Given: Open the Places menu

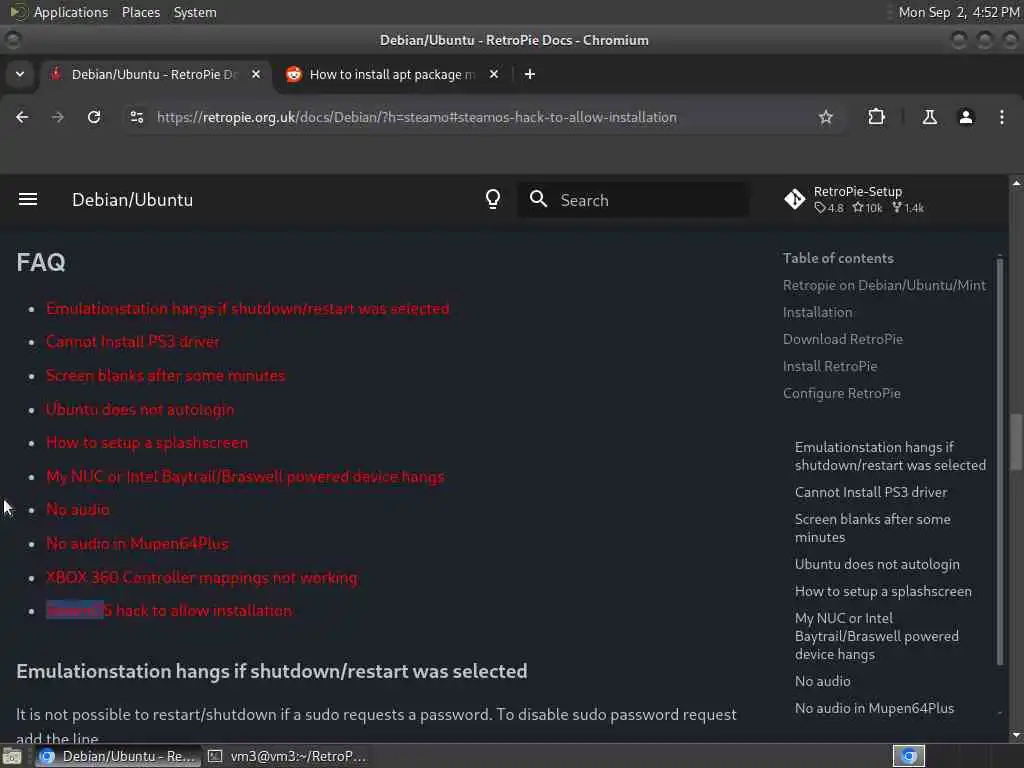Looking at the screenshot, I should 140,12.
